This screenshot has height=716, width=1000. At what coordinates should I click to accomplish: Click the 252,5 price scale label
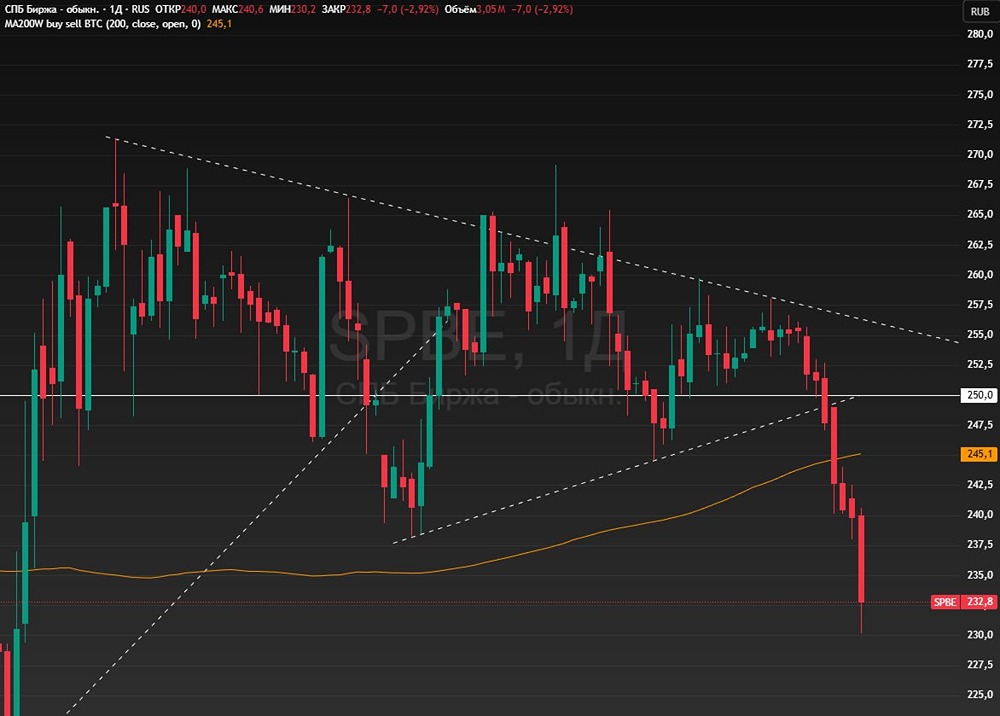click(x=980, y=365)
